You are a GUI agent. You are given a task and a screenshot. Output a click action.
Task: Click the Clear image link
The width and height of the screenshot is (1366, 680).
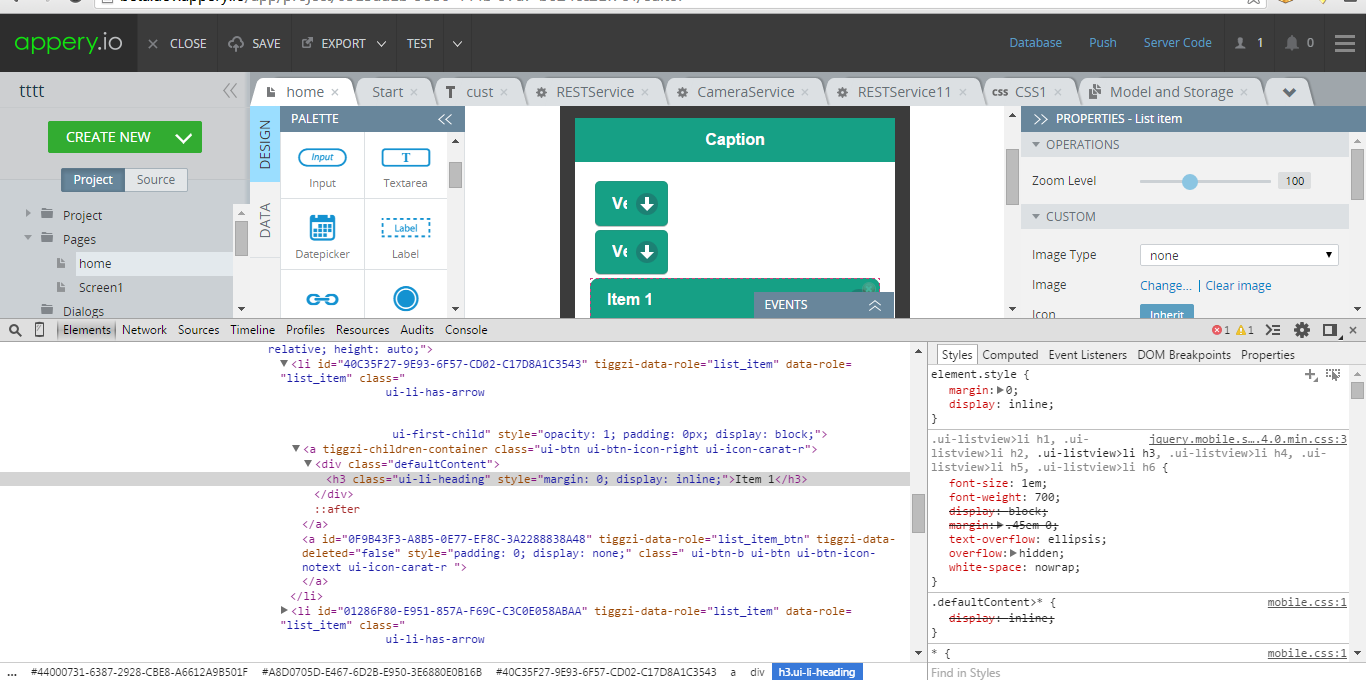[1238, 286]
